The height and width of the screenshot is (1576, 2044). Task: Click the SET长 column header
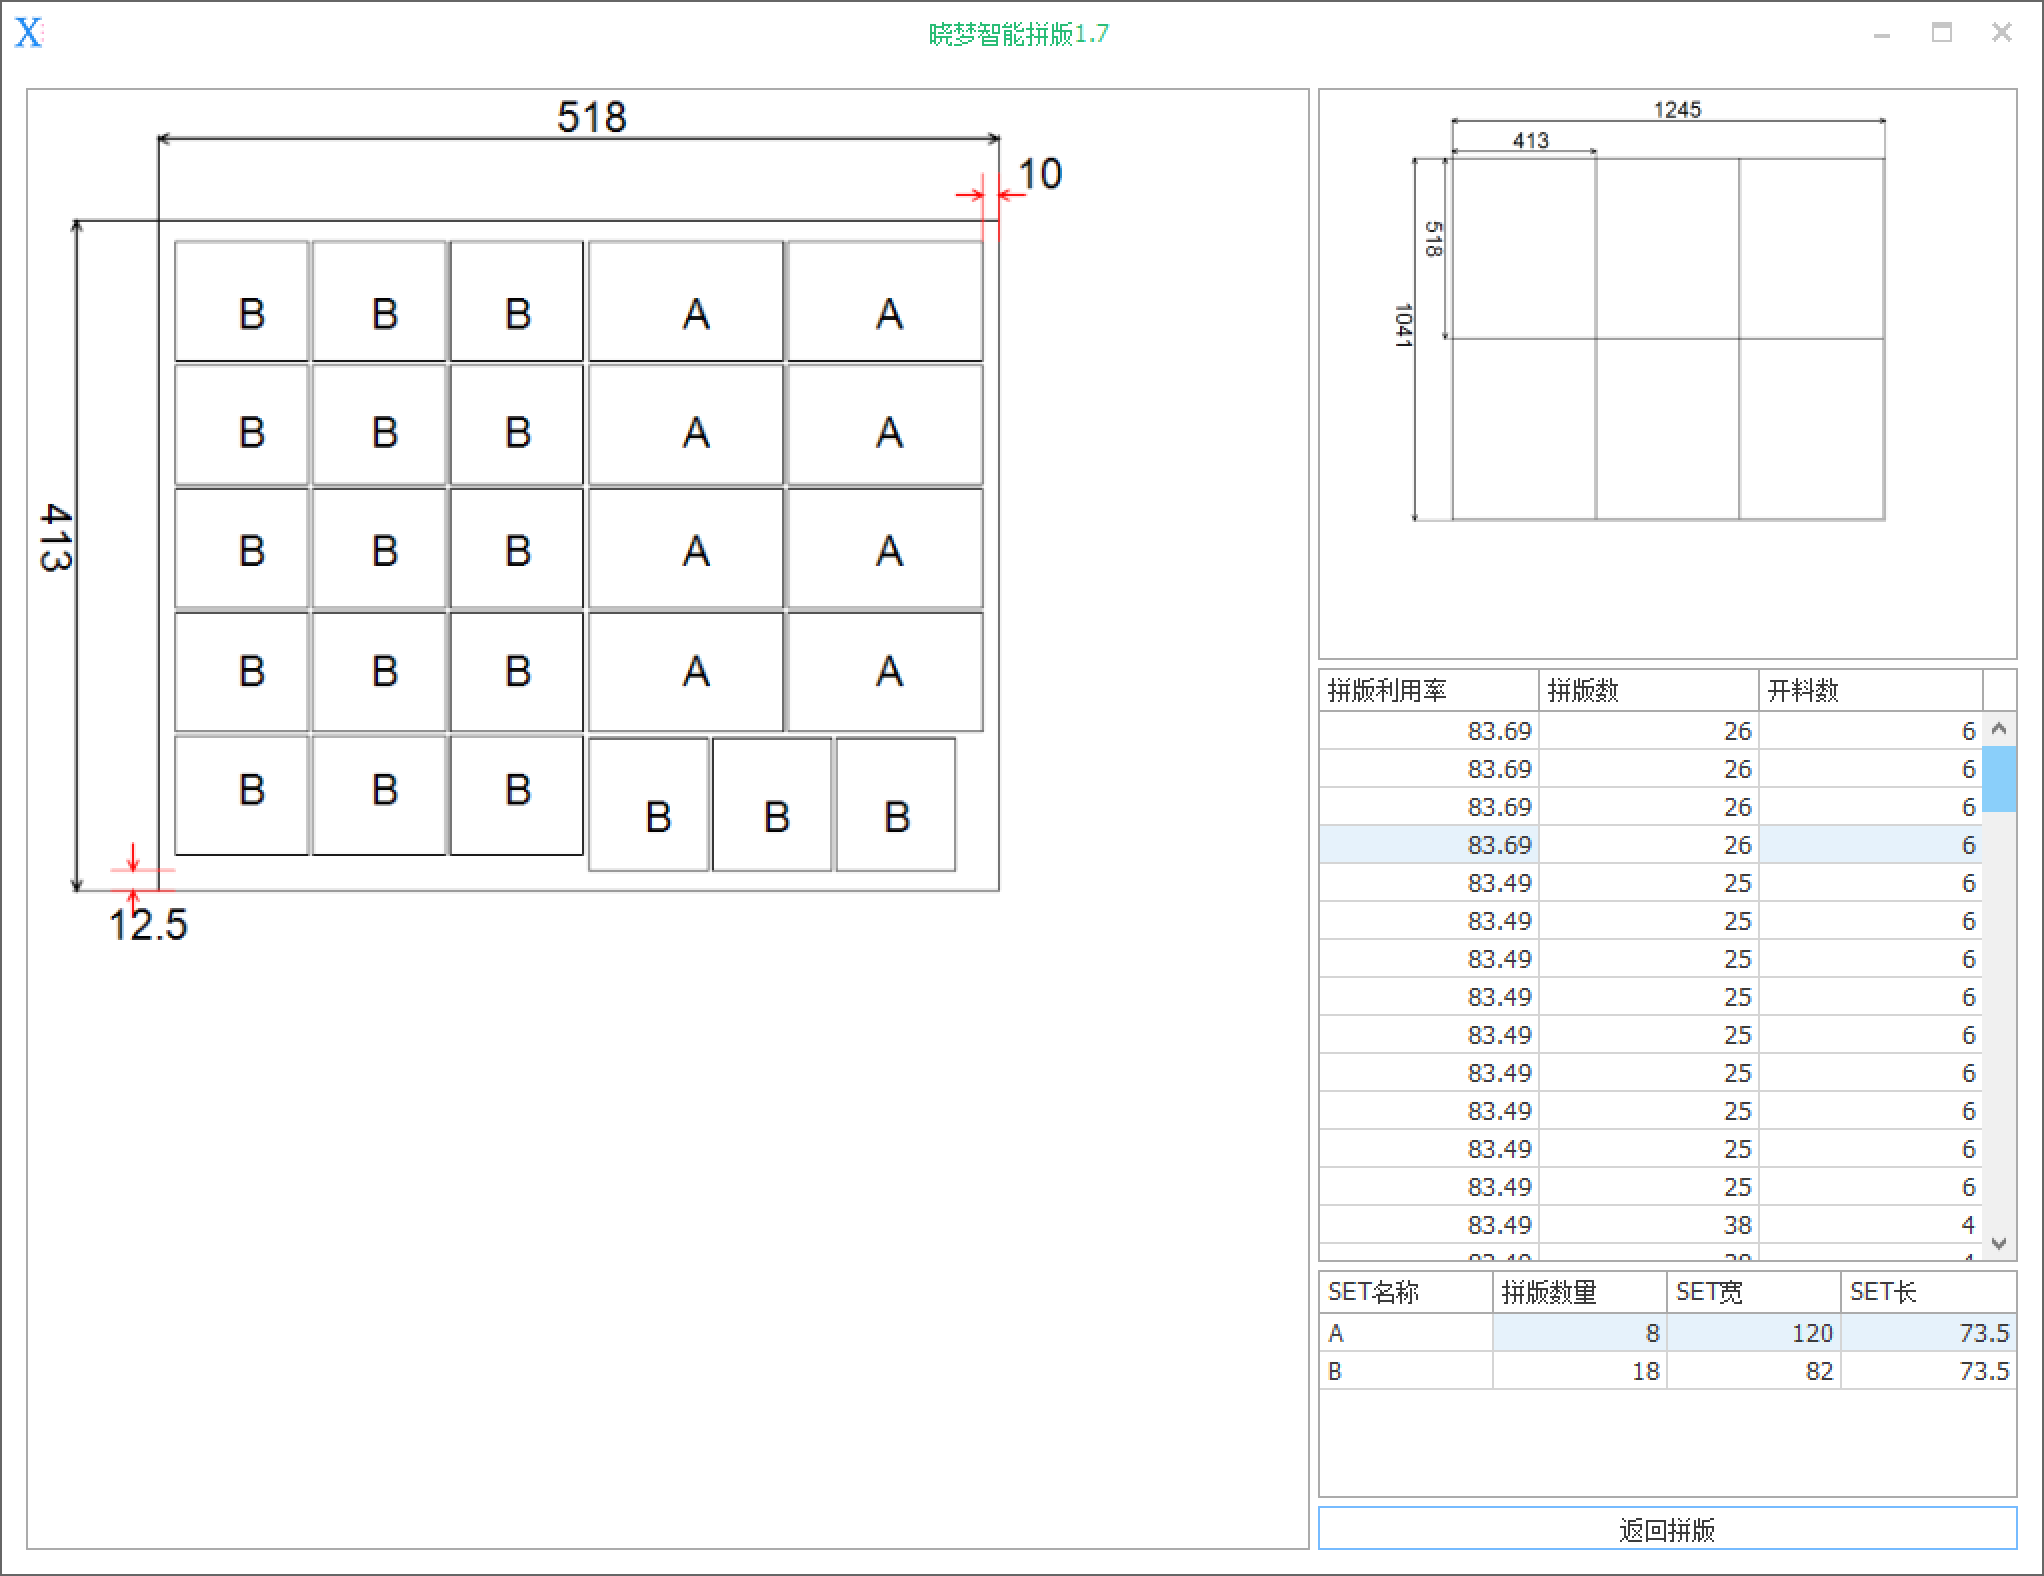tap(1928, 1292)
